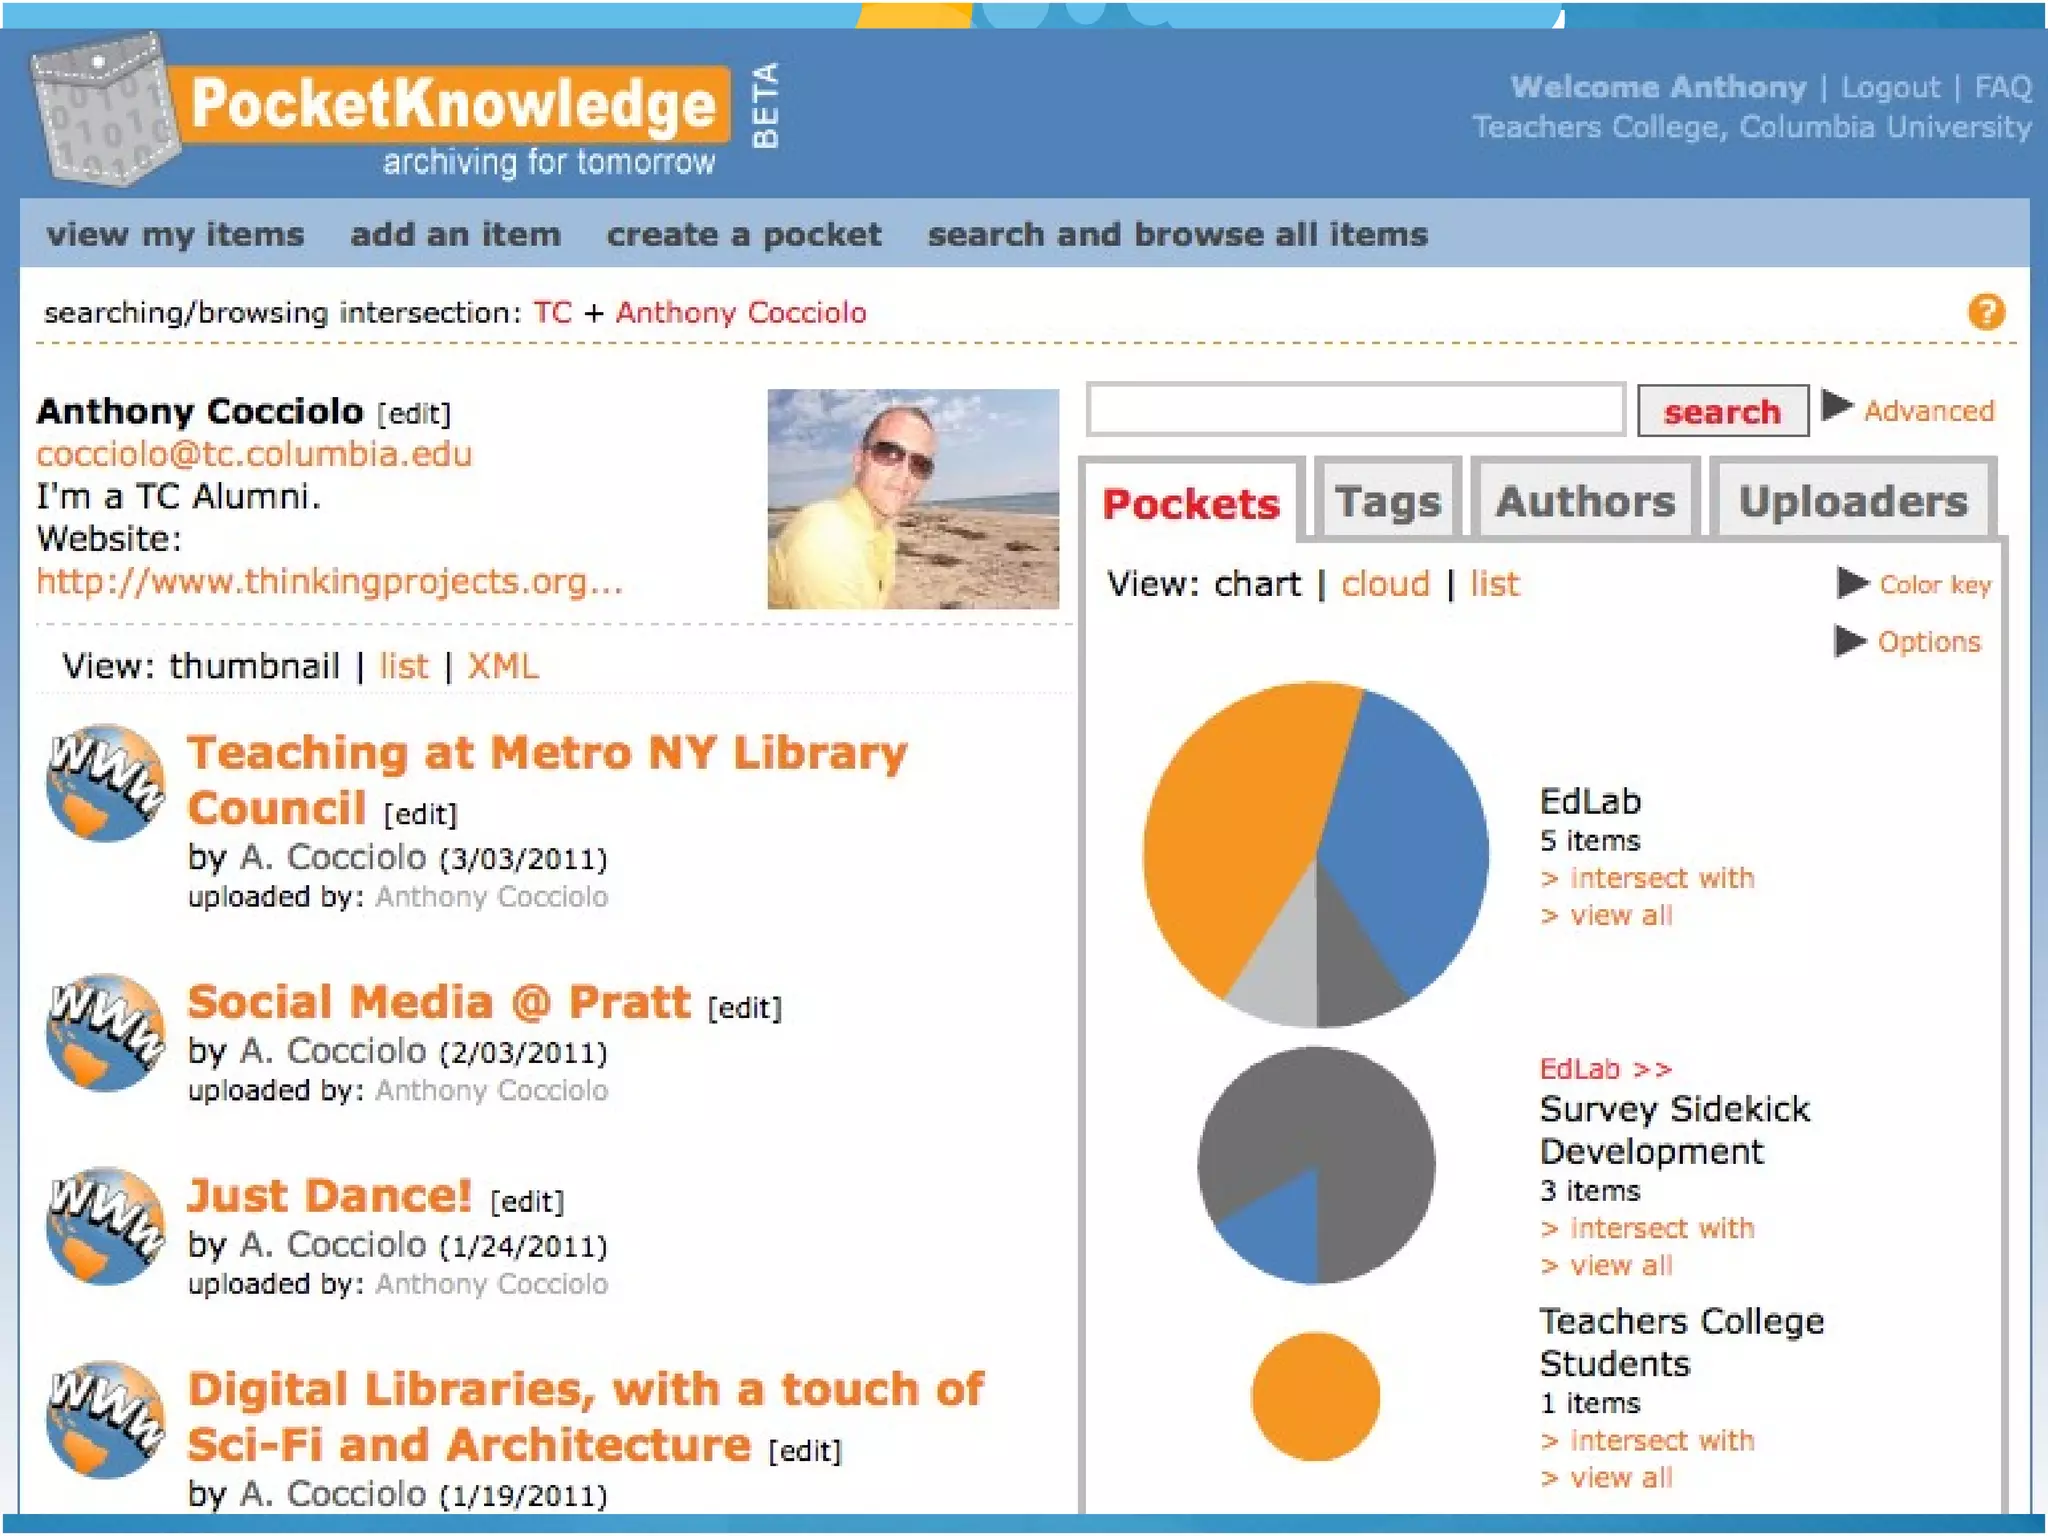Click the orange help question mark icon

[x=1985, y=312]
